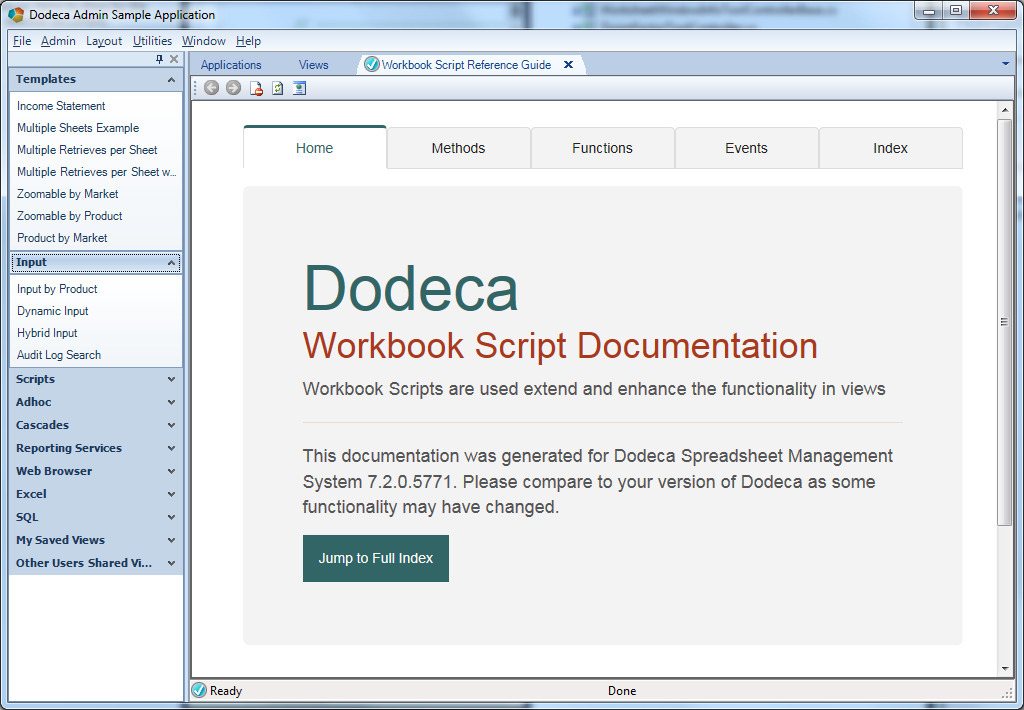Click the scrollbar up arrow
Image resolution: width=1024 pixels, height=710 pixels.
pos(1004,110)
